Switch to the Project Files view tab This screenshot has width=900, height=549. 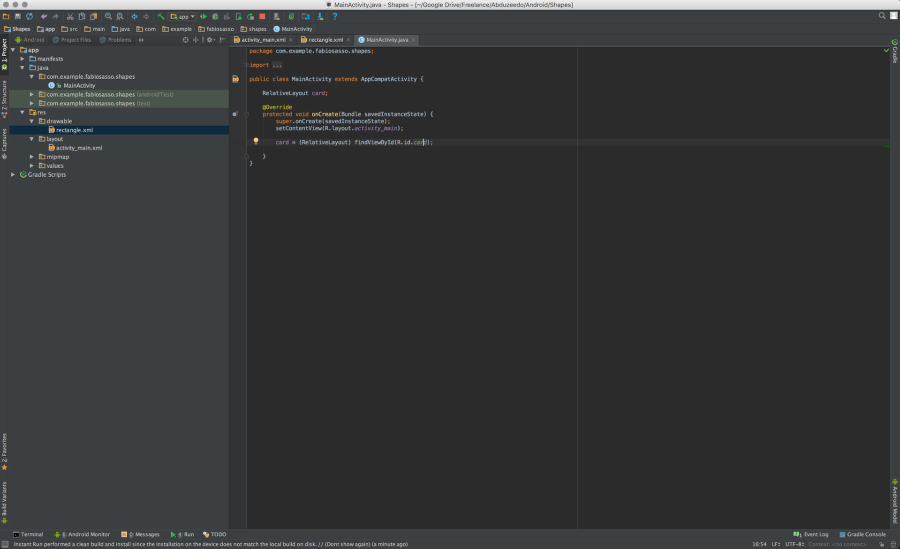tap(72, 40)
